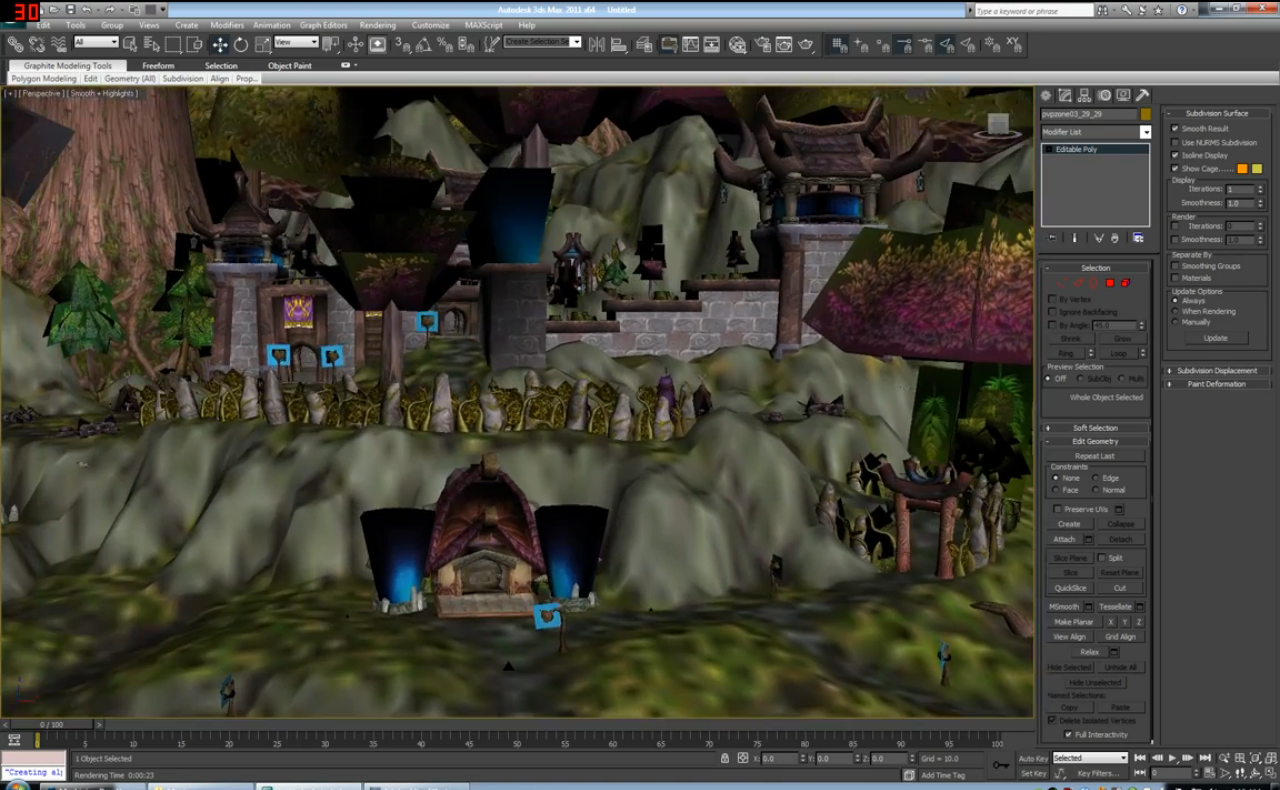Open the Rendering menu
This screenshot has width=1280, height=790.
point(377,25)
